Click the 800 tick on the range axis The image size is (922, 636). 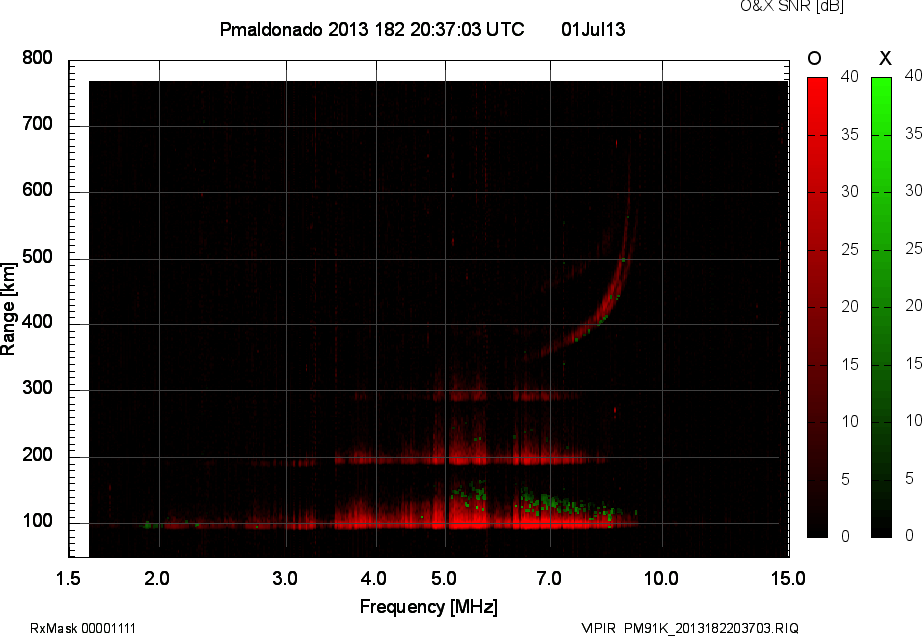(37, 59)
